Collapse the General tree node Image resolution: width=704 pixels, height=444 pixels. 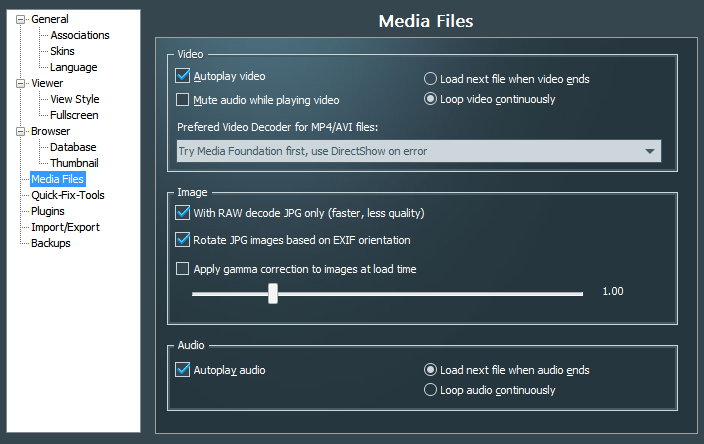tap(21, 19)
